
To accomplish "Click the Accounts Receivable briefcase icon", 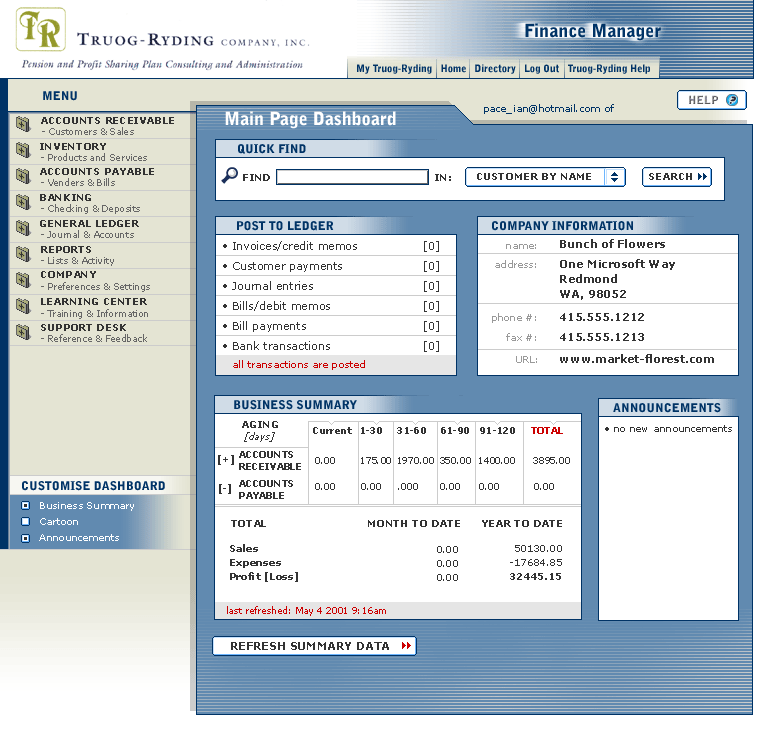I will 23,124.
